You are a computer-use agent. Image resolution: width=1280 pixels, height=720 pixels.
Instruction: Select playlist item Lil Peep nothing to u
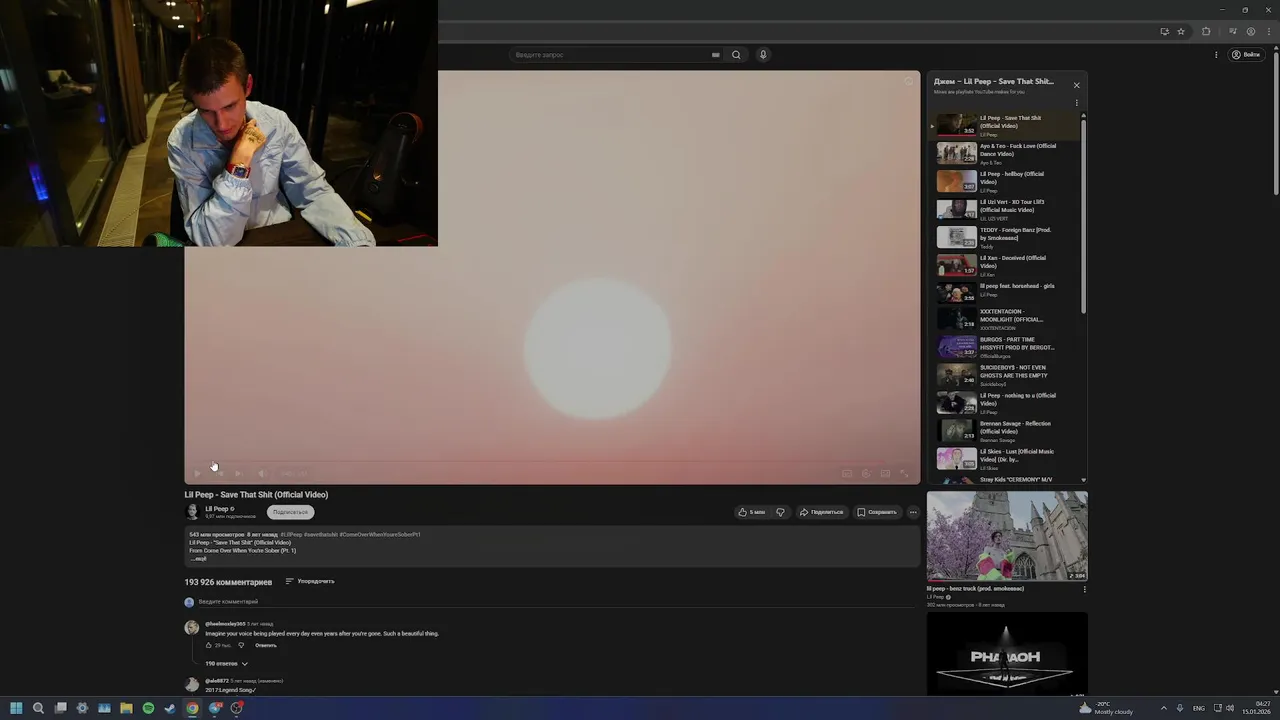[x=1004, y=403]
